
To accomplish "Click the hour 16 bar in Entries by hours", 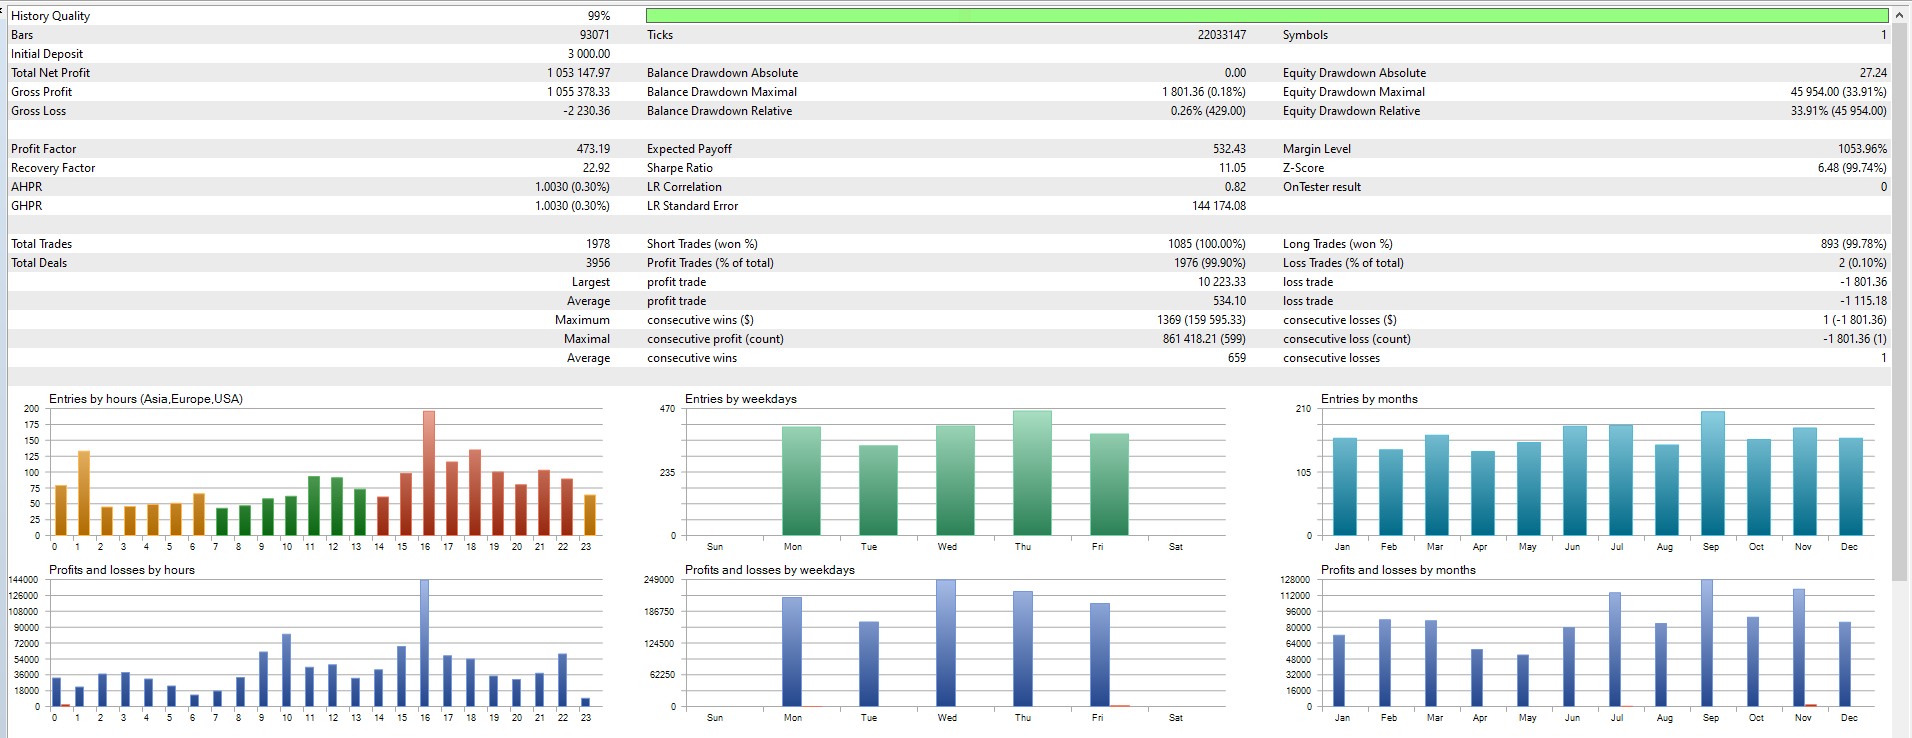I will click(429, 473).
